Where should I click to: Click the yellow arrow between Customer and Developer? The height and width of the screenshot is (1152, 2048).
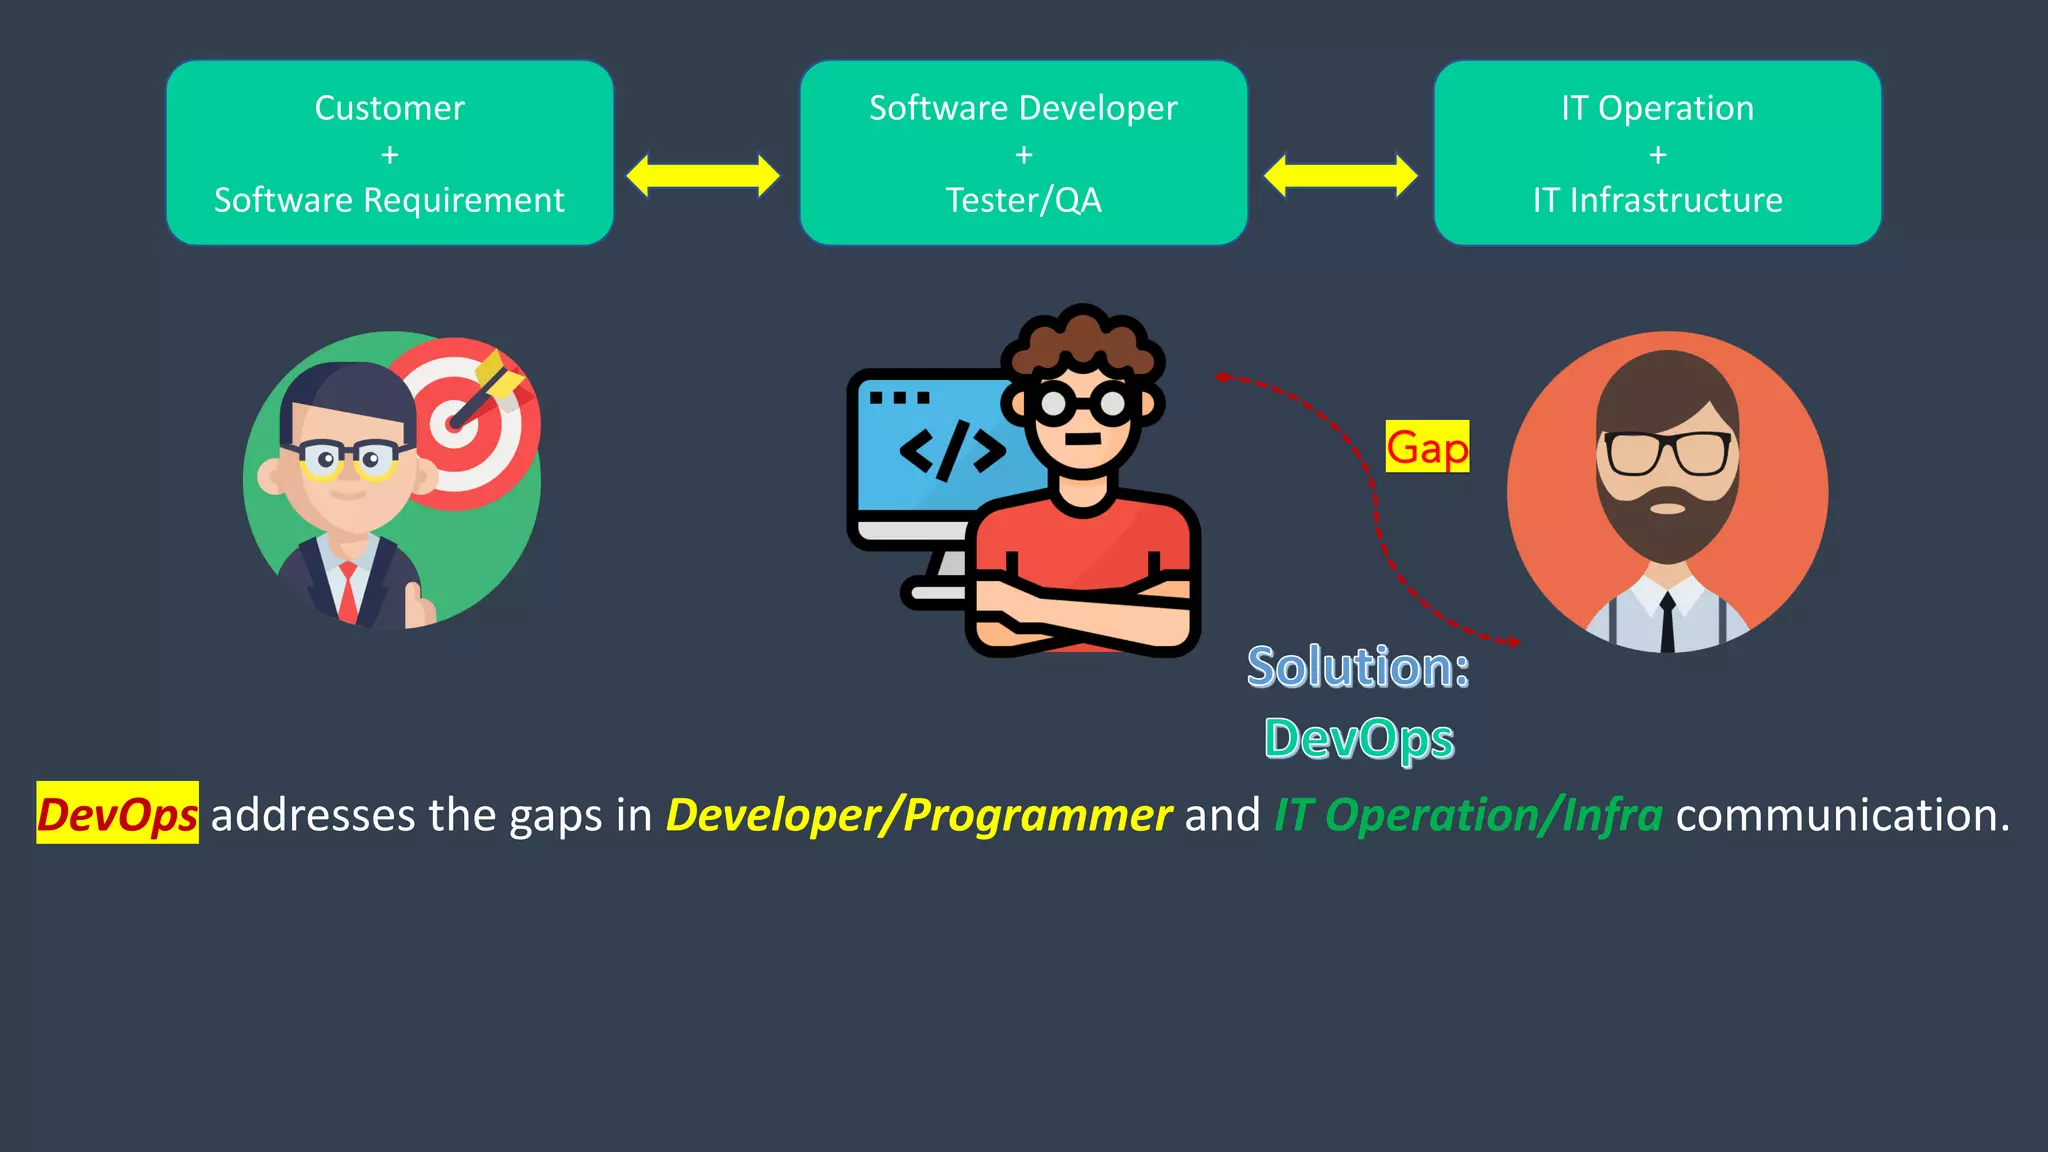tap(703, 175)
